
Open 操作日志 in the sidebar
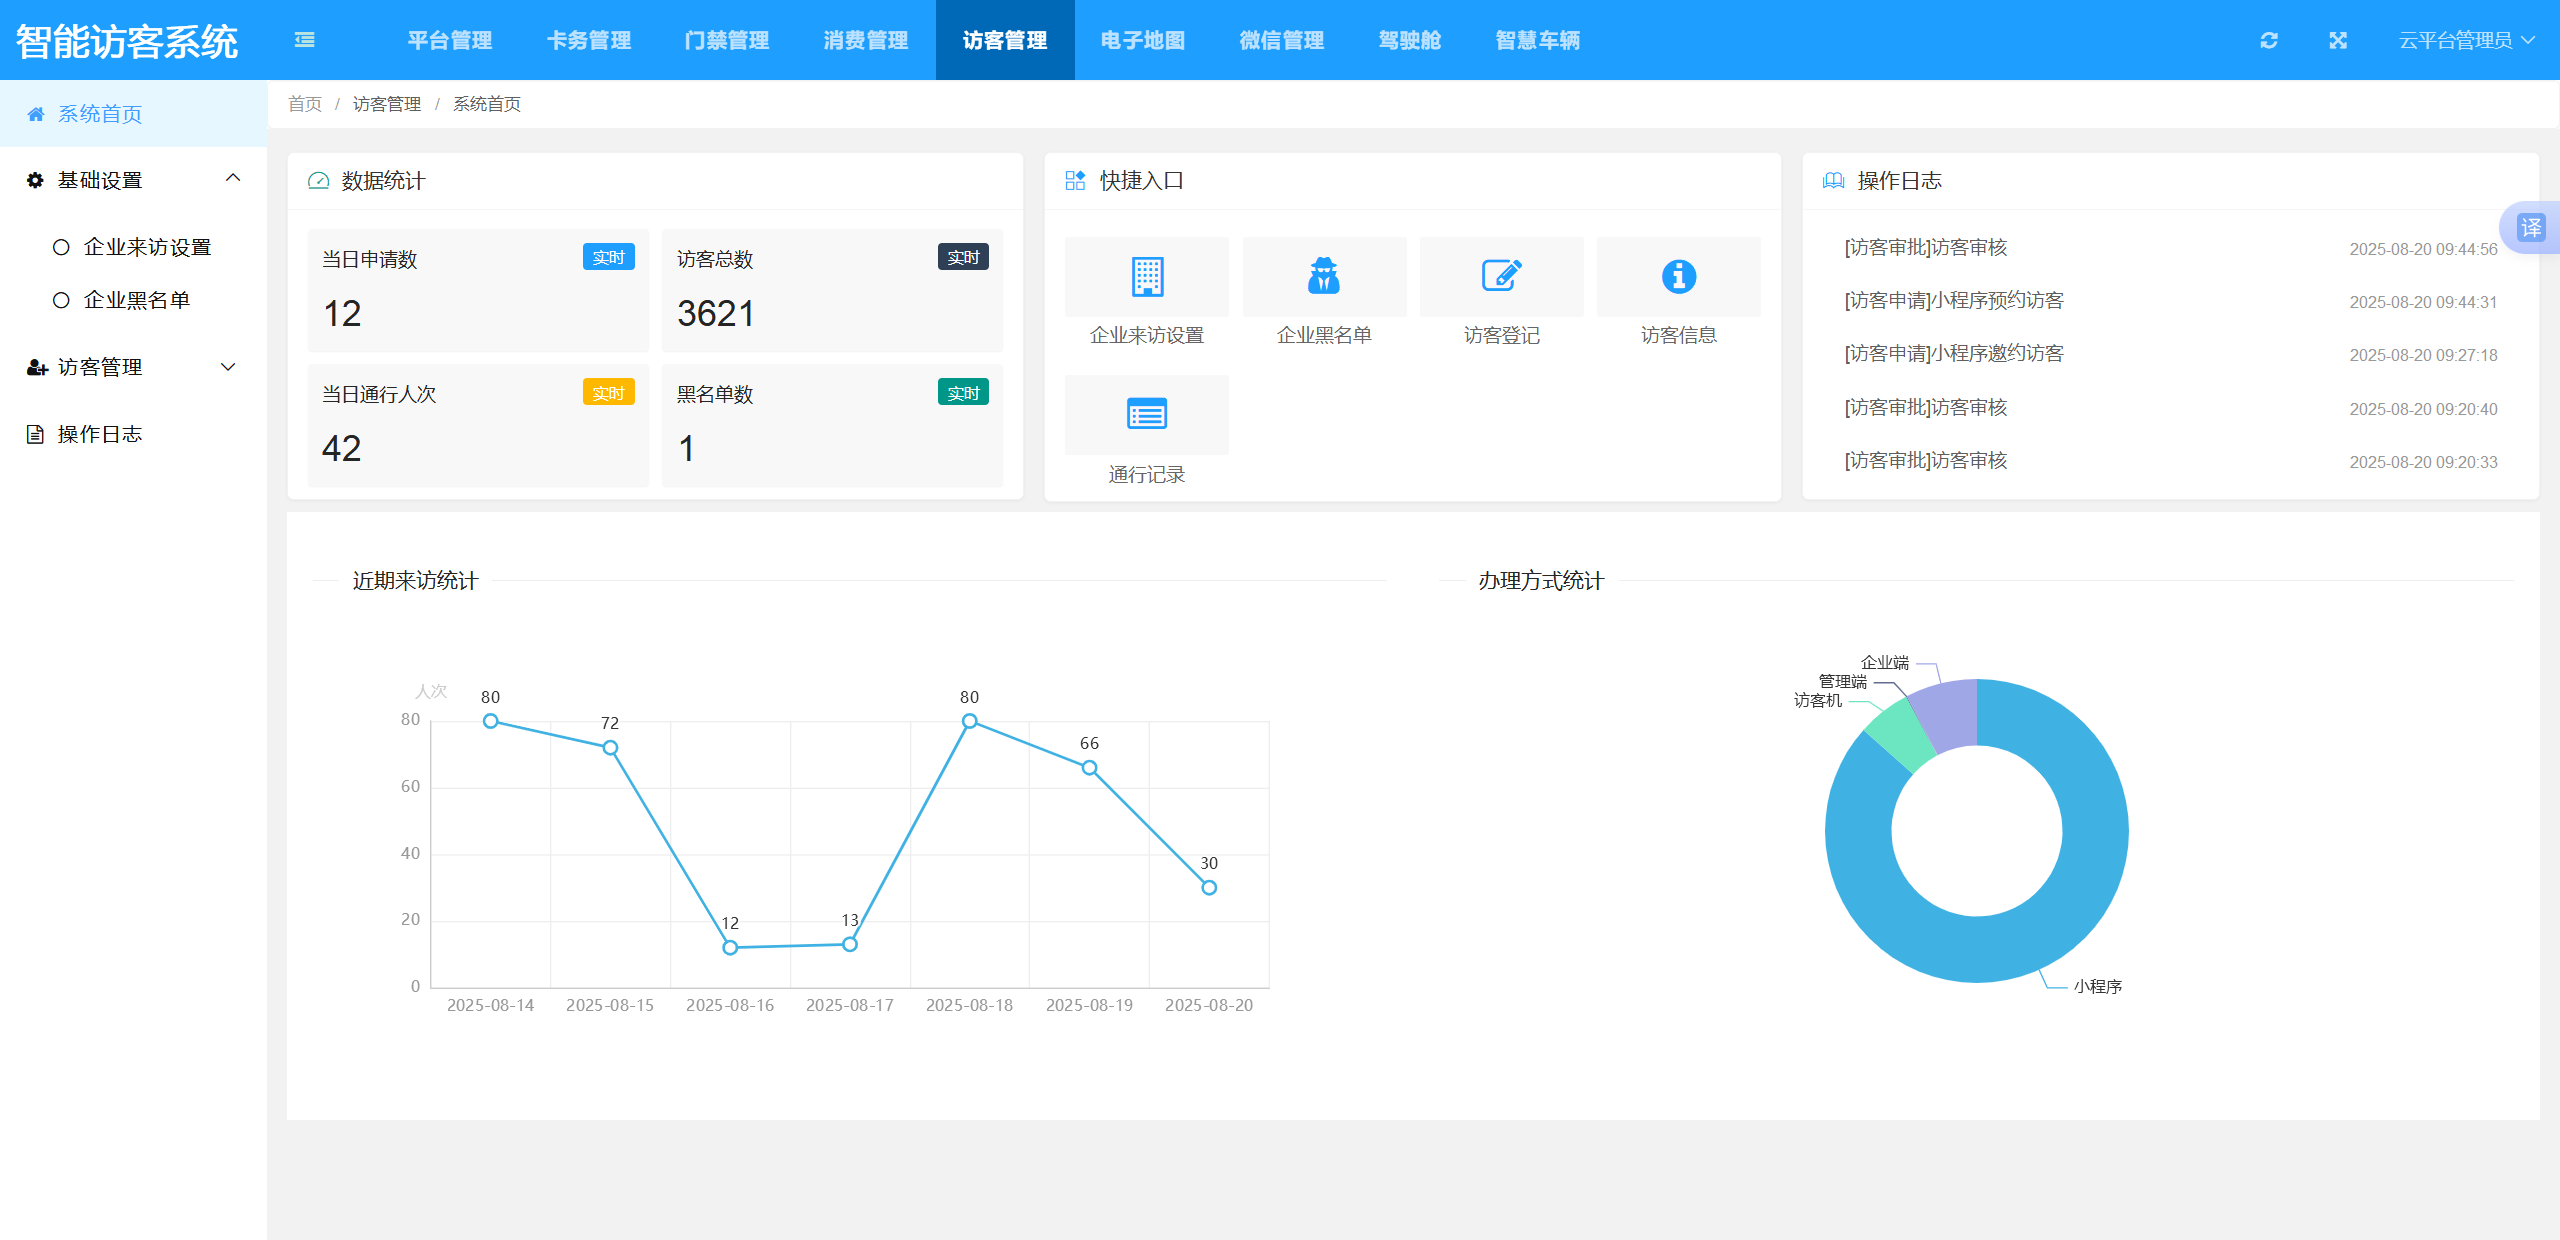[134, 434]
